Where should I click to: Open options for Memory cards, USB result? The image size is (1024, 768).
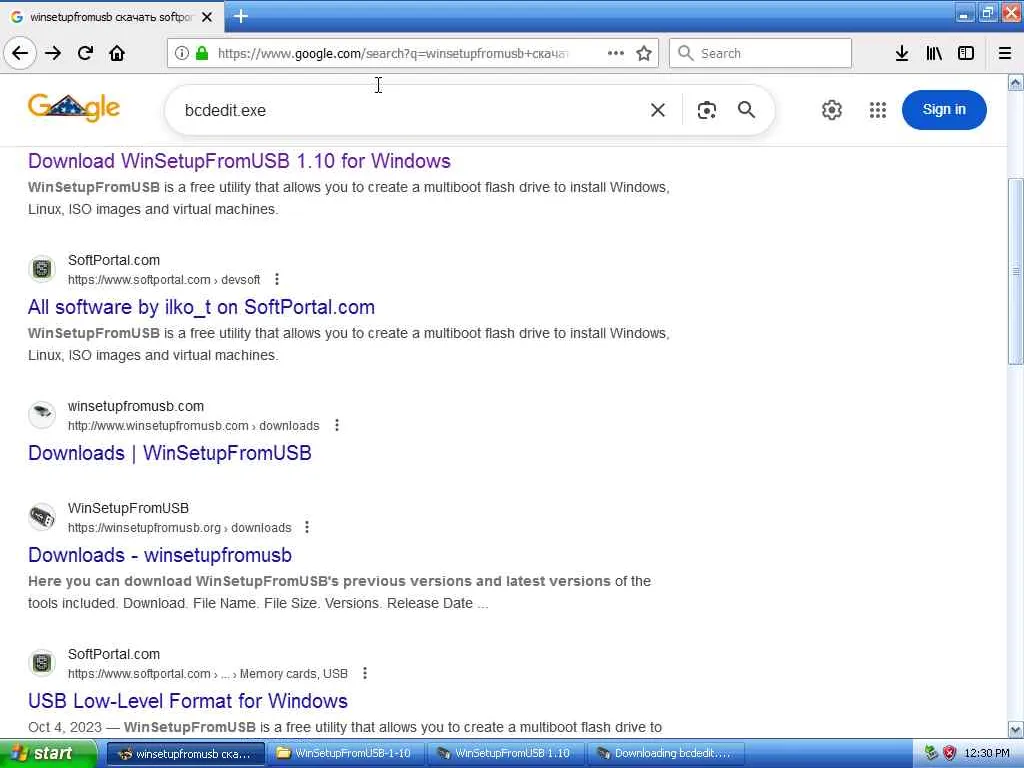[x=365, y=673]
